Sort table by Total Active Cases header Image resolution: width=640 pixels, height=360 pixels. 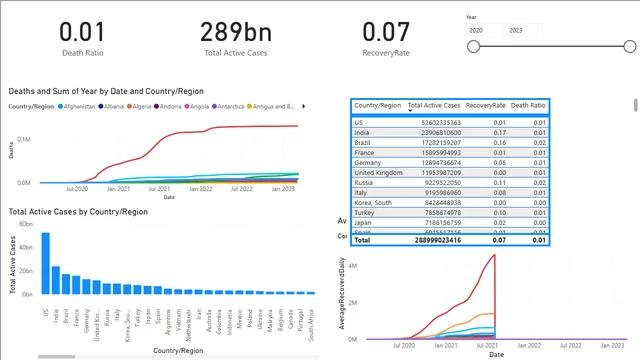point(434,105)
